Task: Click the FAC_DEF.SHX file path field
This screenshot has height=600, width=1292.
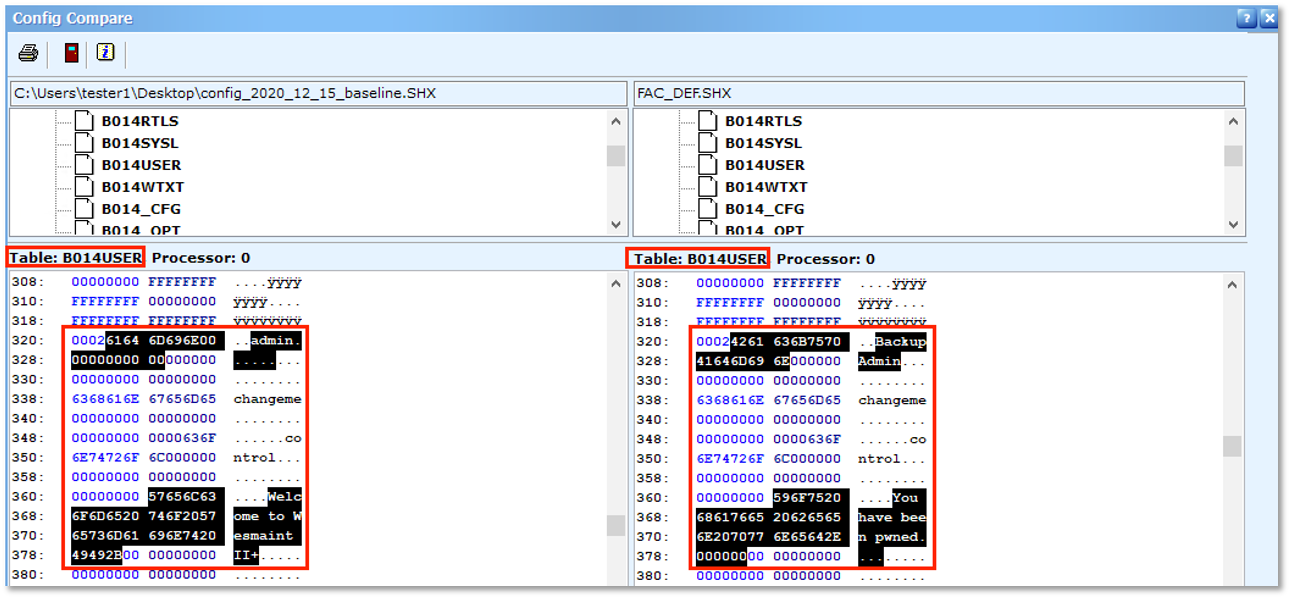Action: [x=938, y=93]
